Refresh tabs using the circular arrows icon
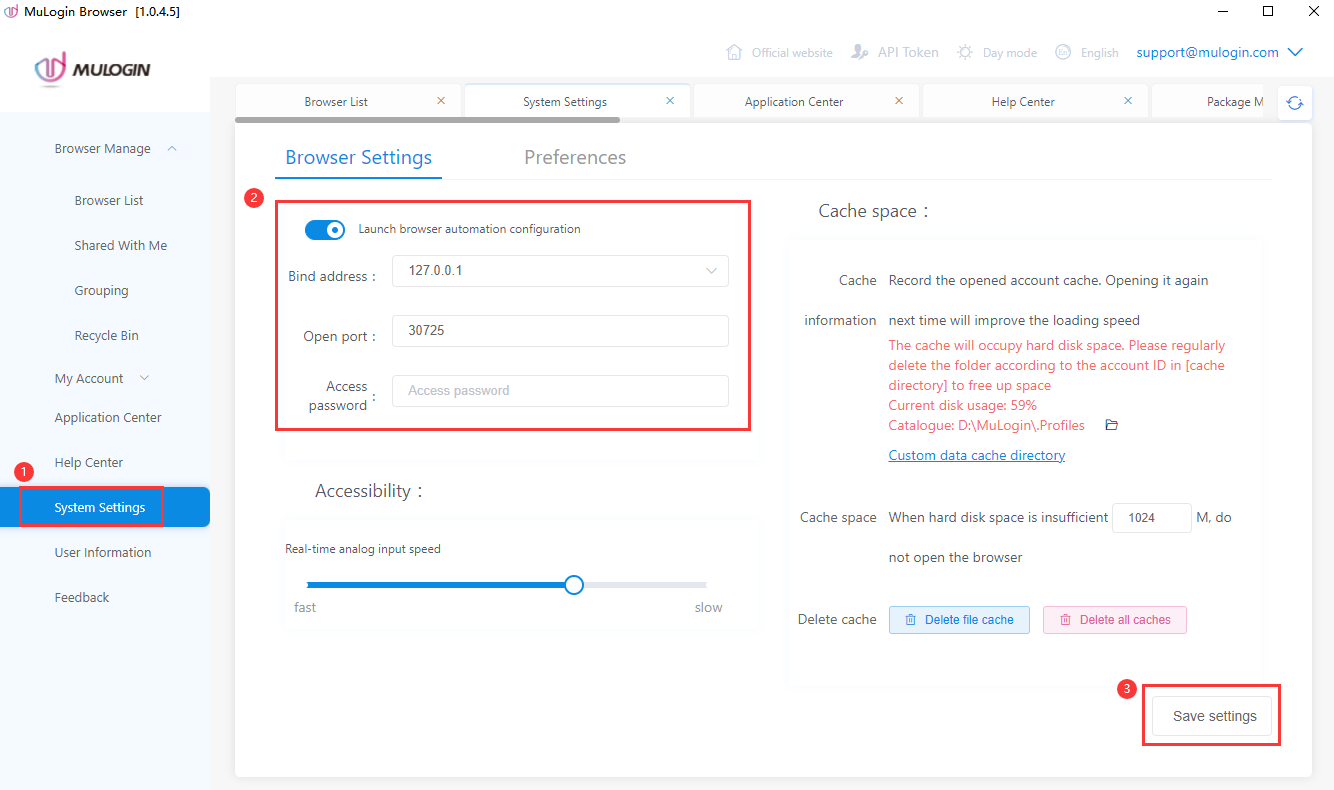 tap(1295, 102)
